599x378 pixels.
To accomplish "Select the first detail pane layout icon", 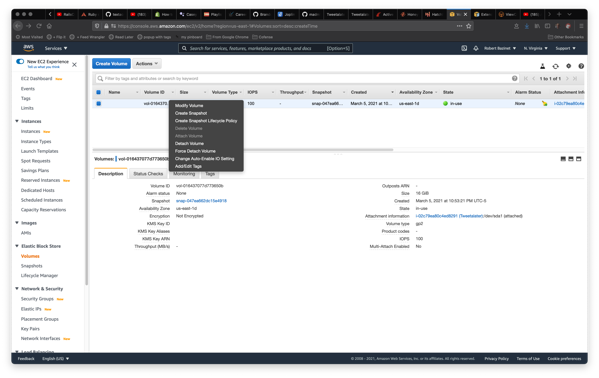I will (563, 159).
